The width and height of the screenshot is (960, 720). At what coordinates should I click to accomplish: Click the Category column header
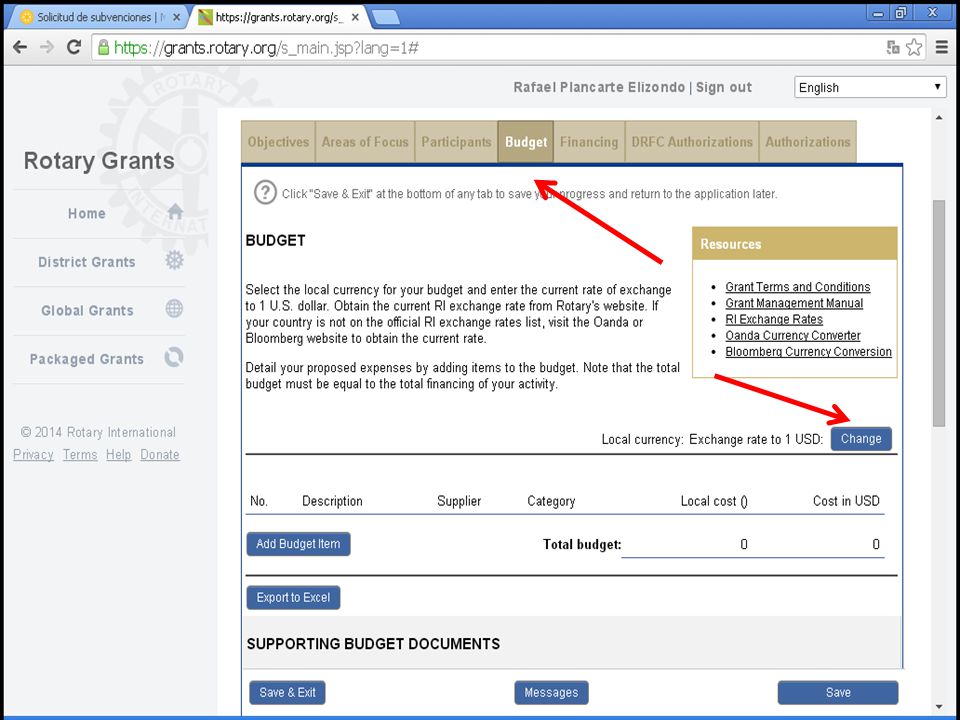coord(551,501)
